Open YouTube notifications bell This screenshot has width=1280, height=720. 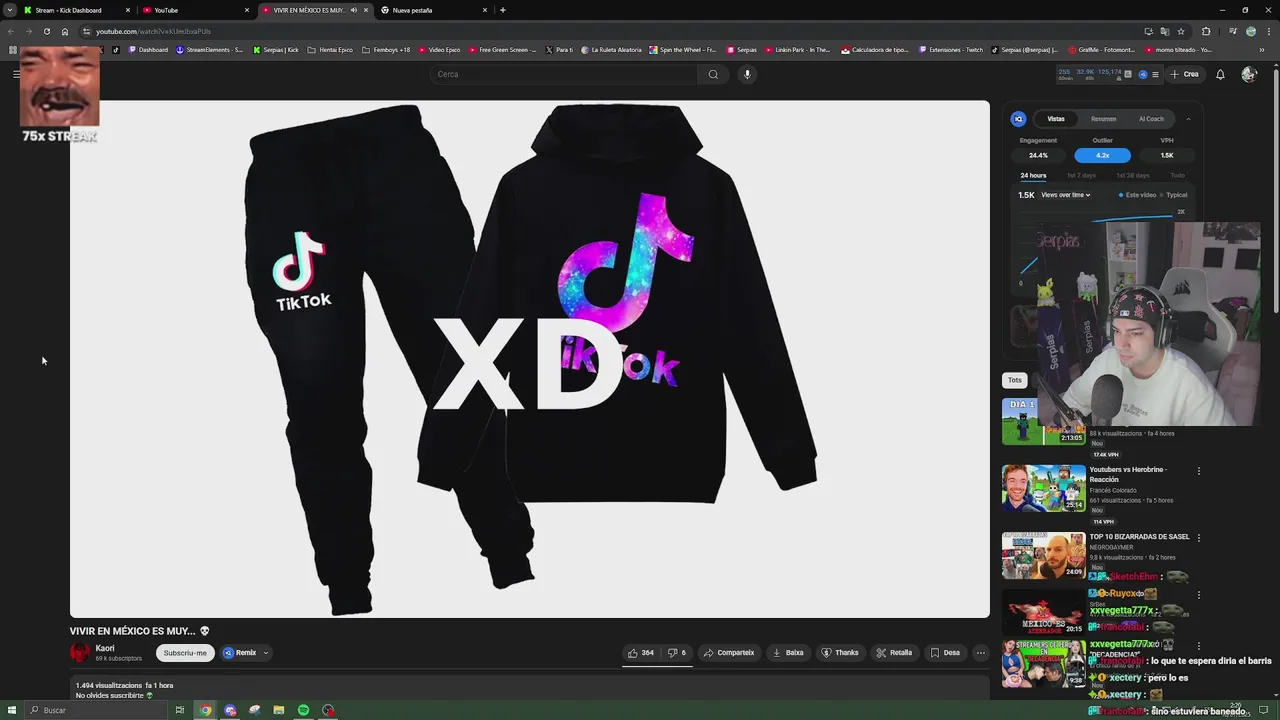pyautogui.click(x=1220, y=74)
